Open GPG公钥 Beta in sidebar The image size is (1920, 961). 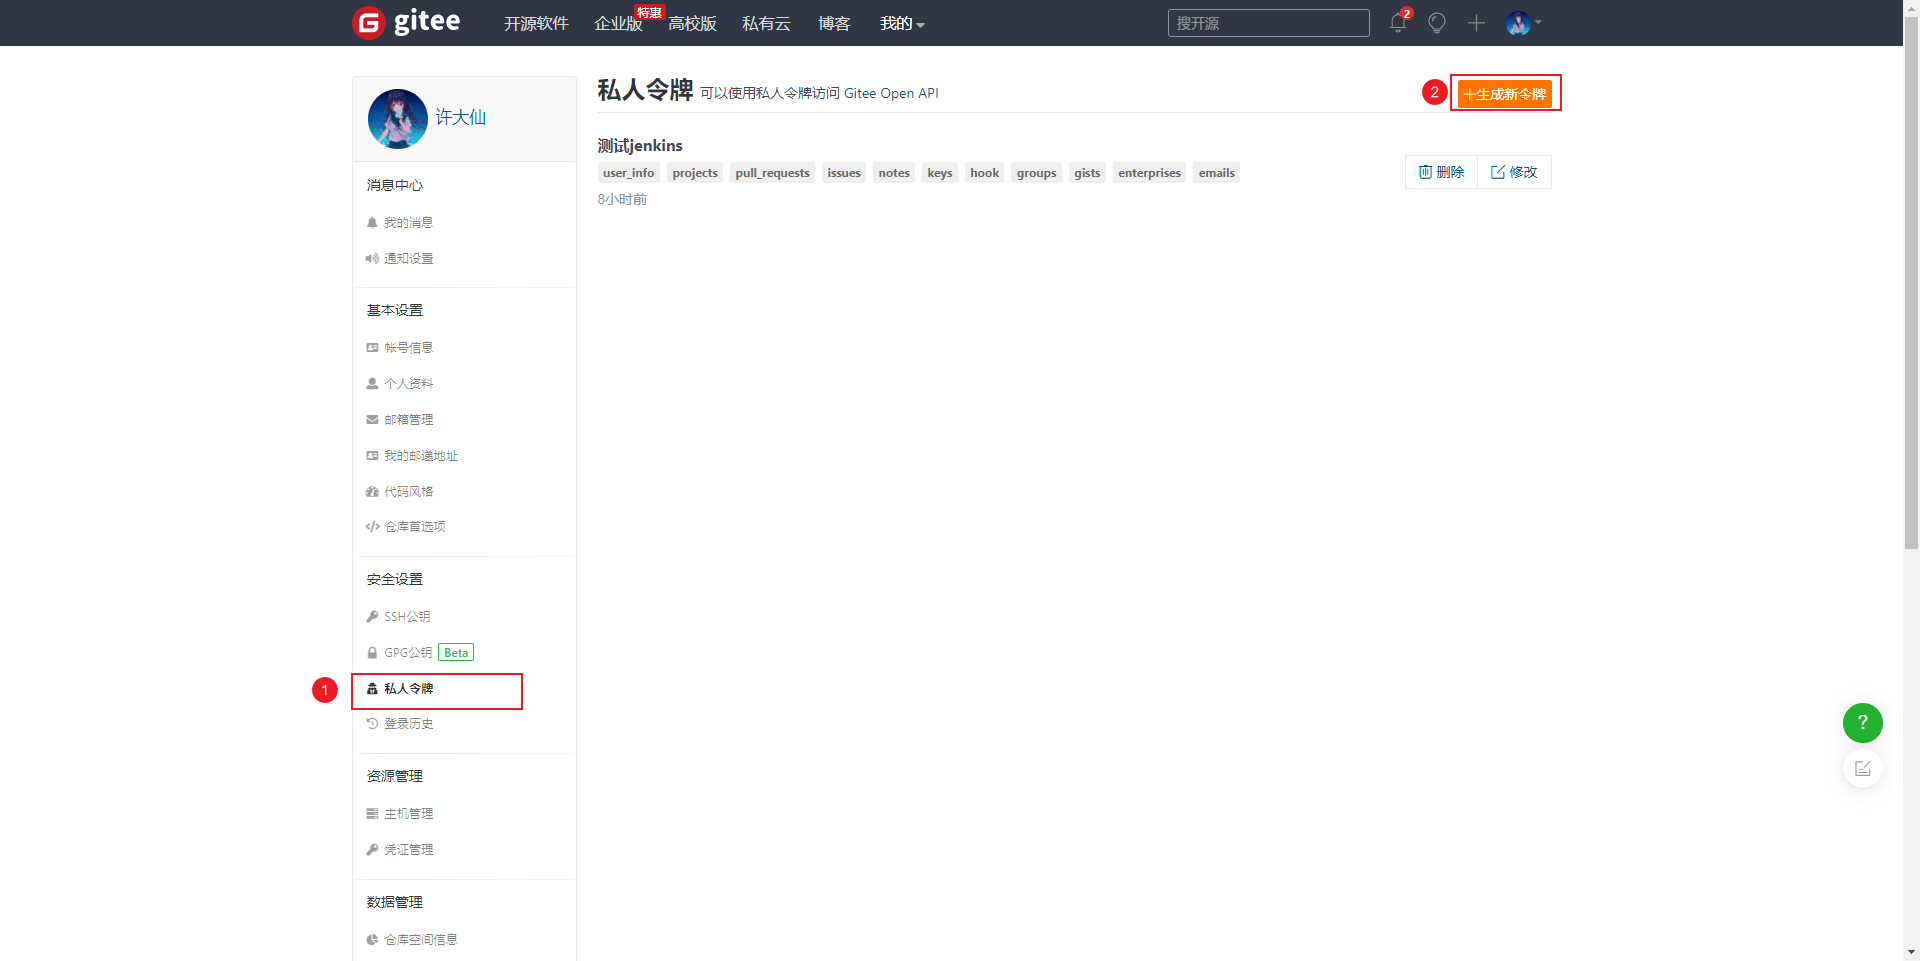pyautogui.click(x=420, y=652)
